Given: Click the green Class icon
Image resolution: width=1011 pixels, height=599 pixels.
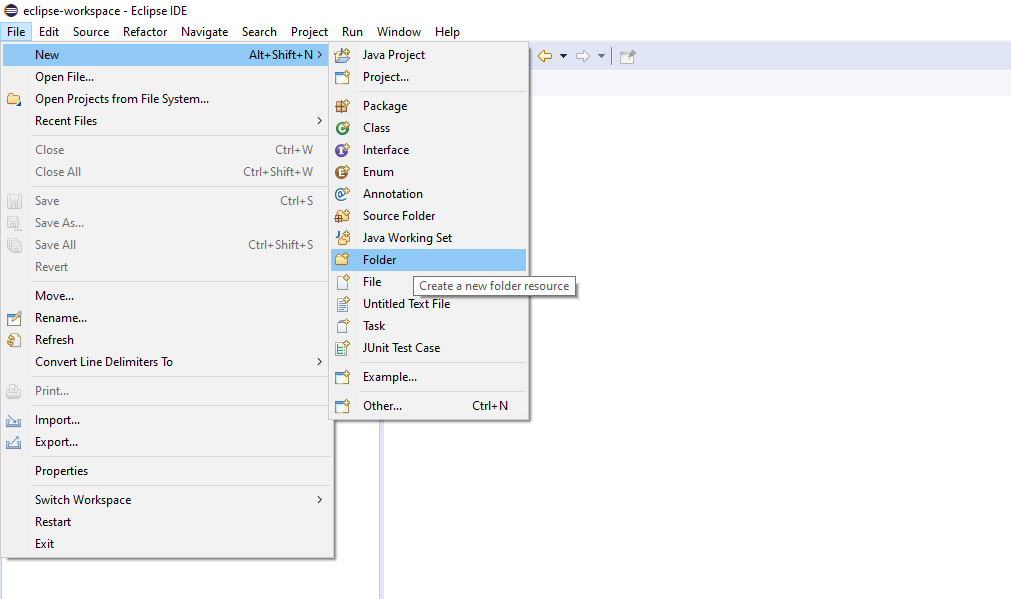Looking at the screenshot, I should [x=342, y=128].
